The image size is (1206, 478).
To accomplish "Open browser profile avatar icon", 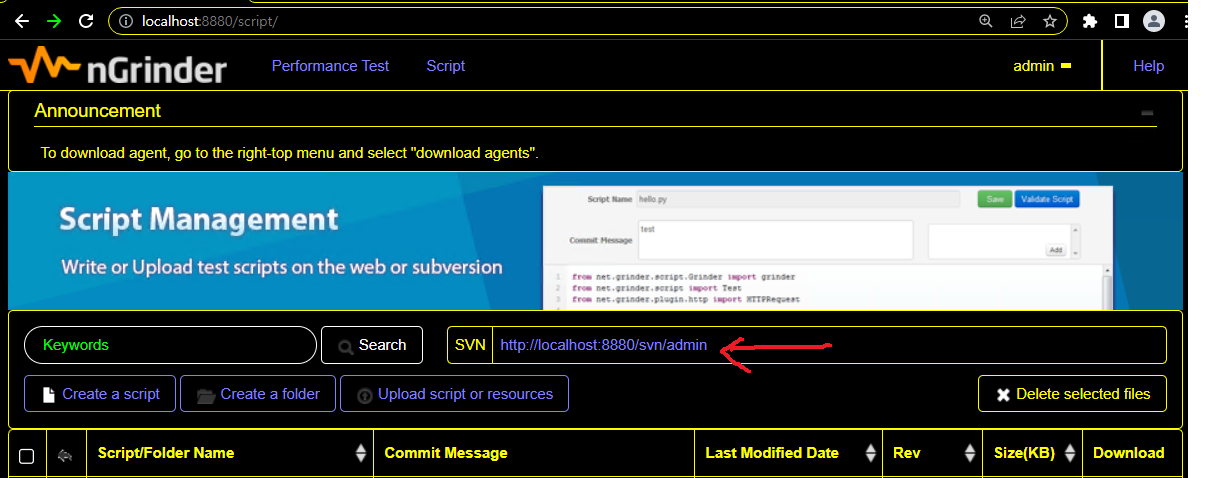I will (1154, 20).
